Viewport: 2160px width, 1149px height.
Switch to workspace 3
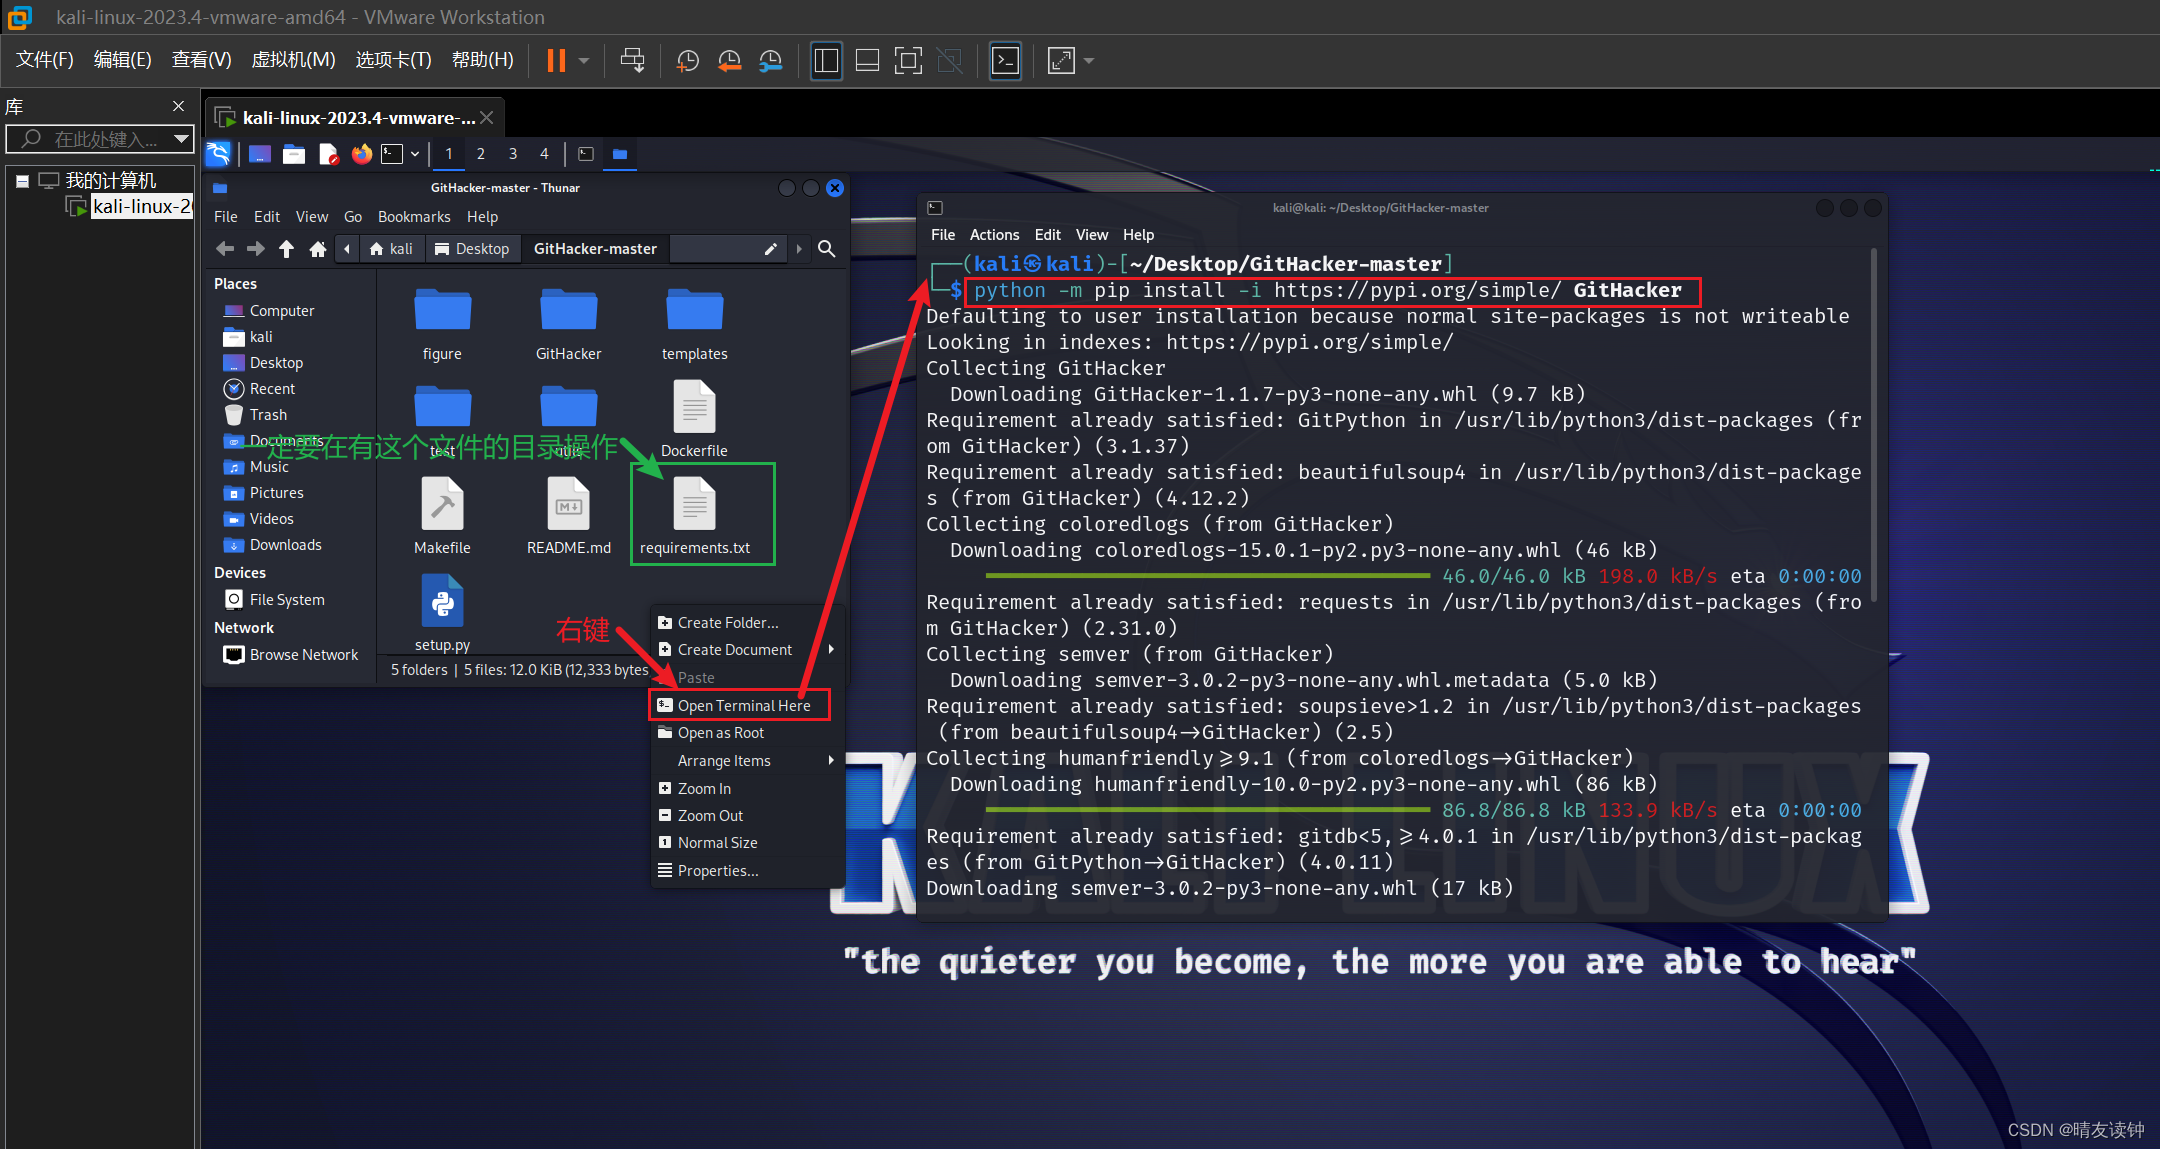pos(512,154)
